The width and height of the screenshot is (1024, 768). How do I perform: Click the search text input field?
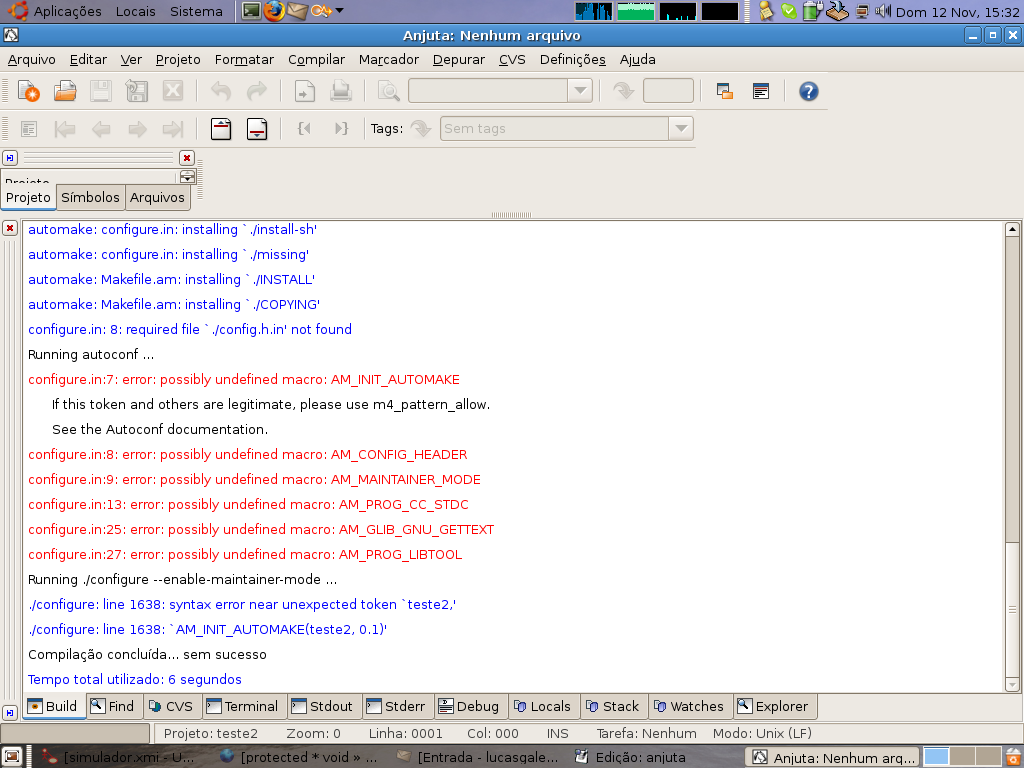click(488, 91)
